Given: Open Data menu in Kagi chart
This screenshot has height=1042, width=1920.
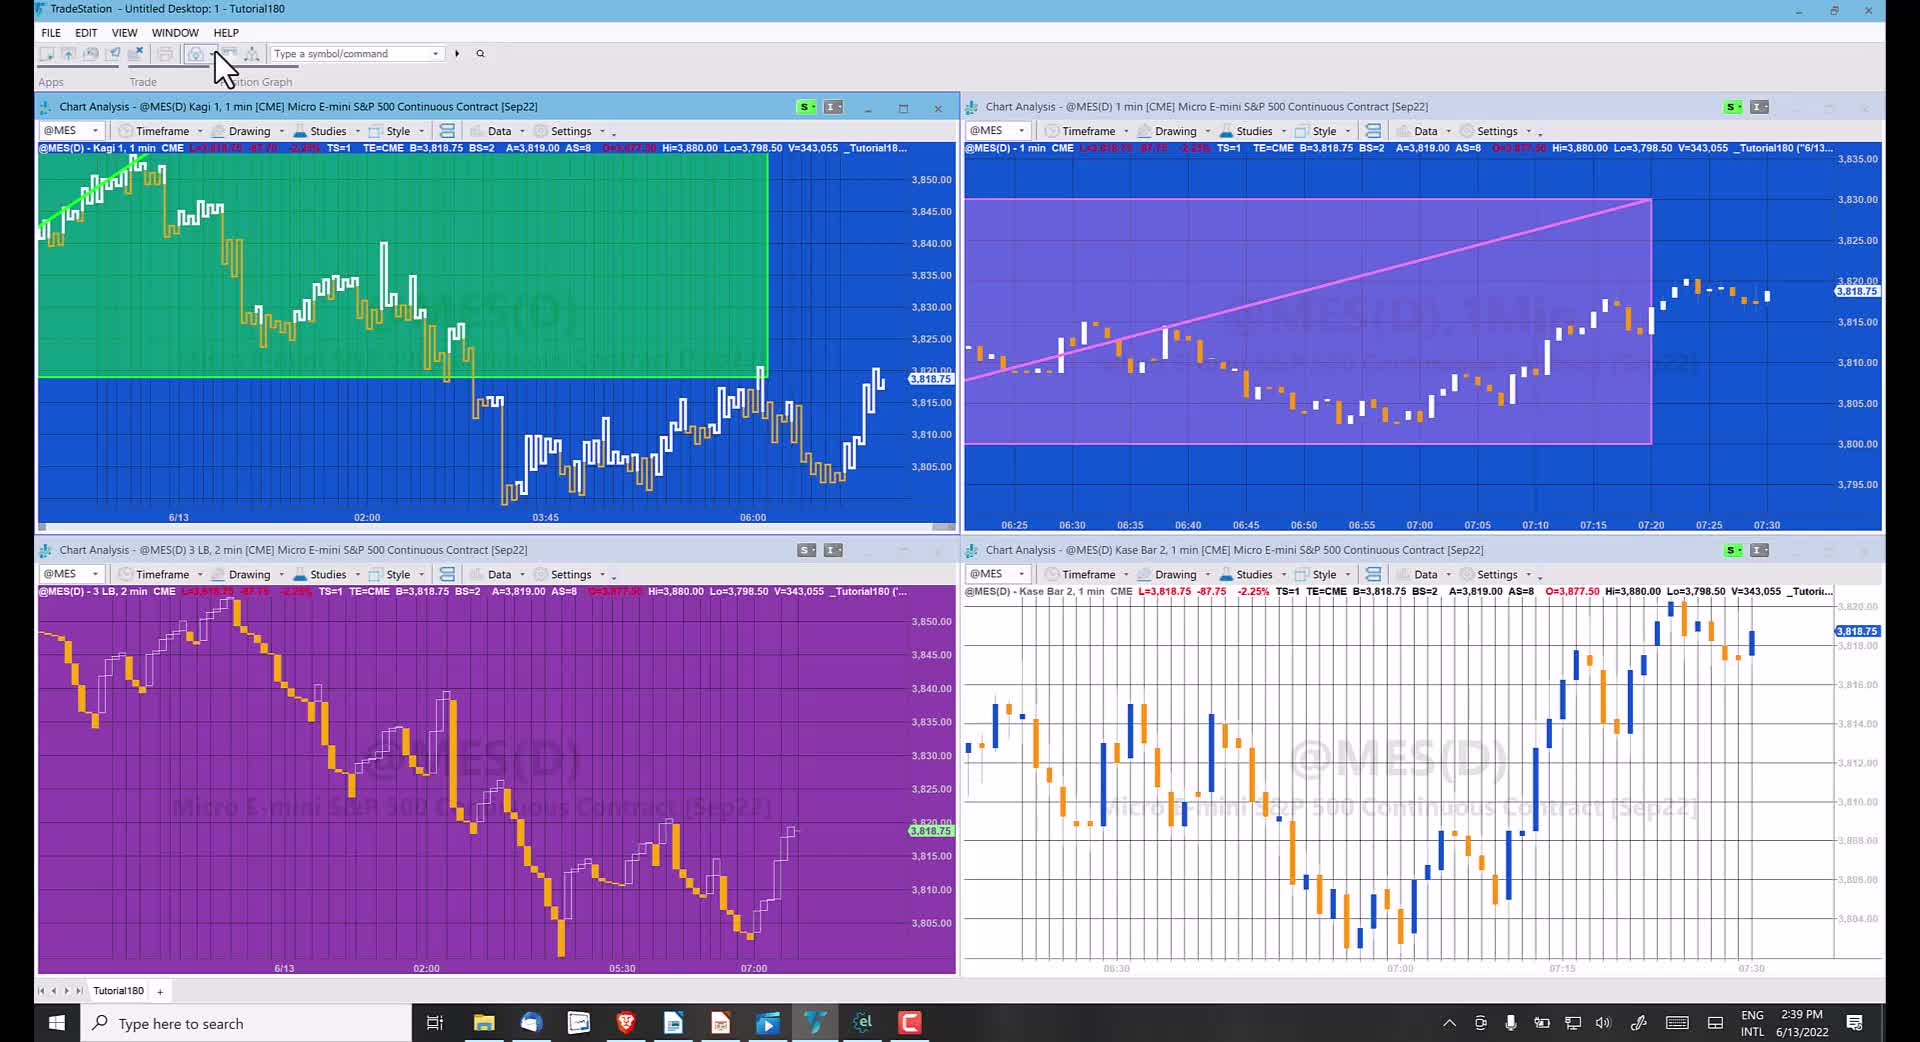Looking at the screenshot, I should pos(498,131).
